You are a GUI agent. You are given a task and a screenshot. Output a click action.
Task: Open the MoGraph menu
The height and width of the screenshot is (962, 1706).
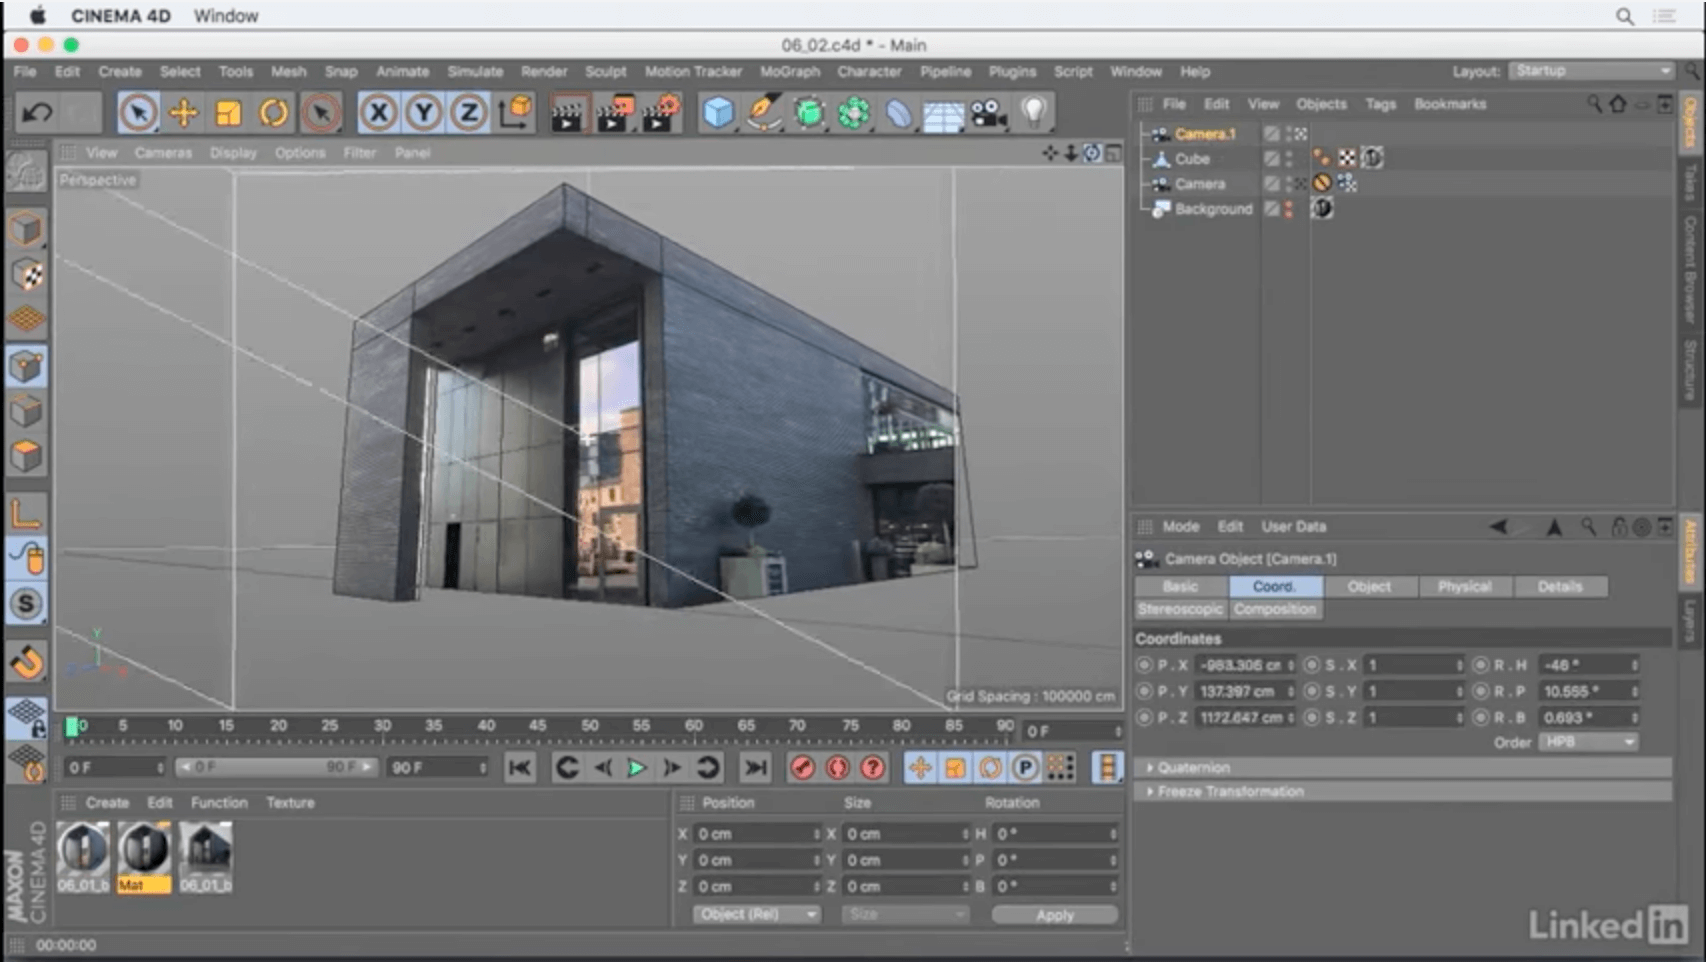point(789,72)
